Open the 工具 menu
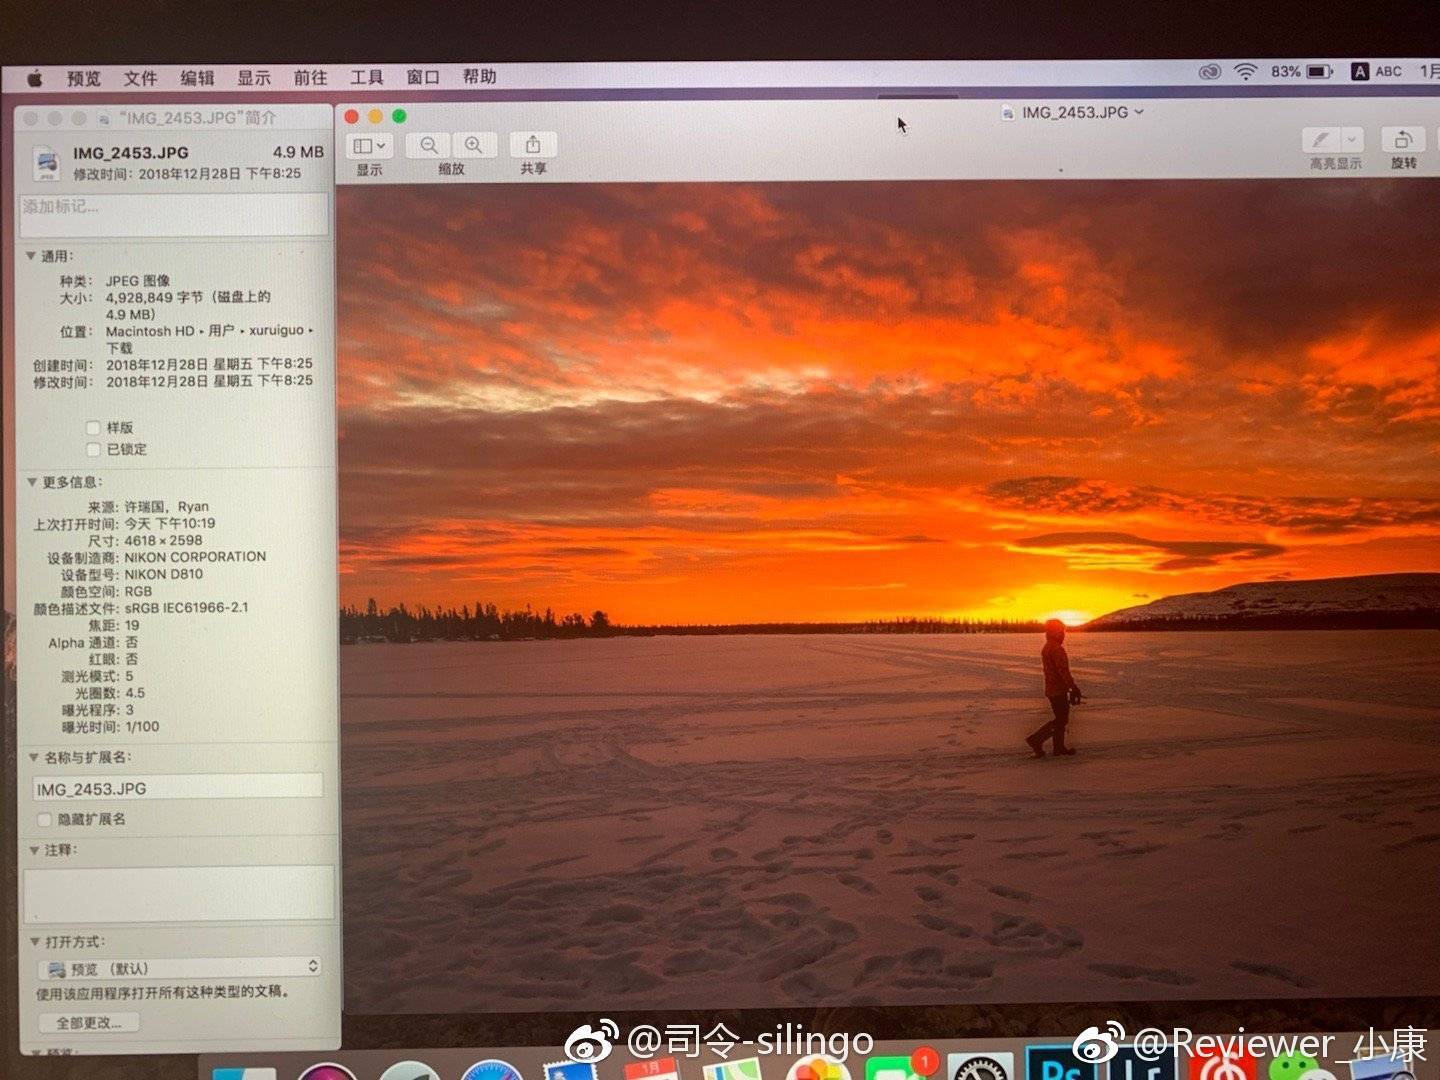The width and height of the screenshot is (1440, 1080). click(366, 77)
